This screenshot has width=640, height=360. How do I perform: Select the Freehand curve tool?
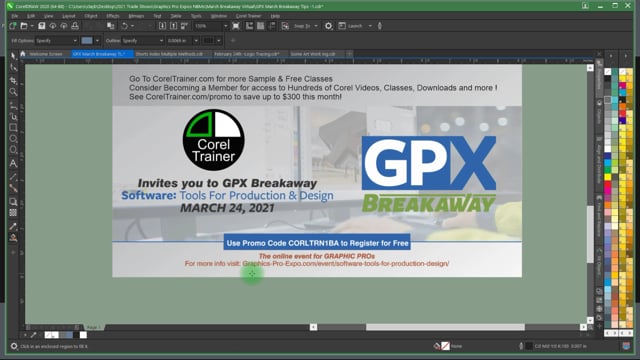(13, 106)
